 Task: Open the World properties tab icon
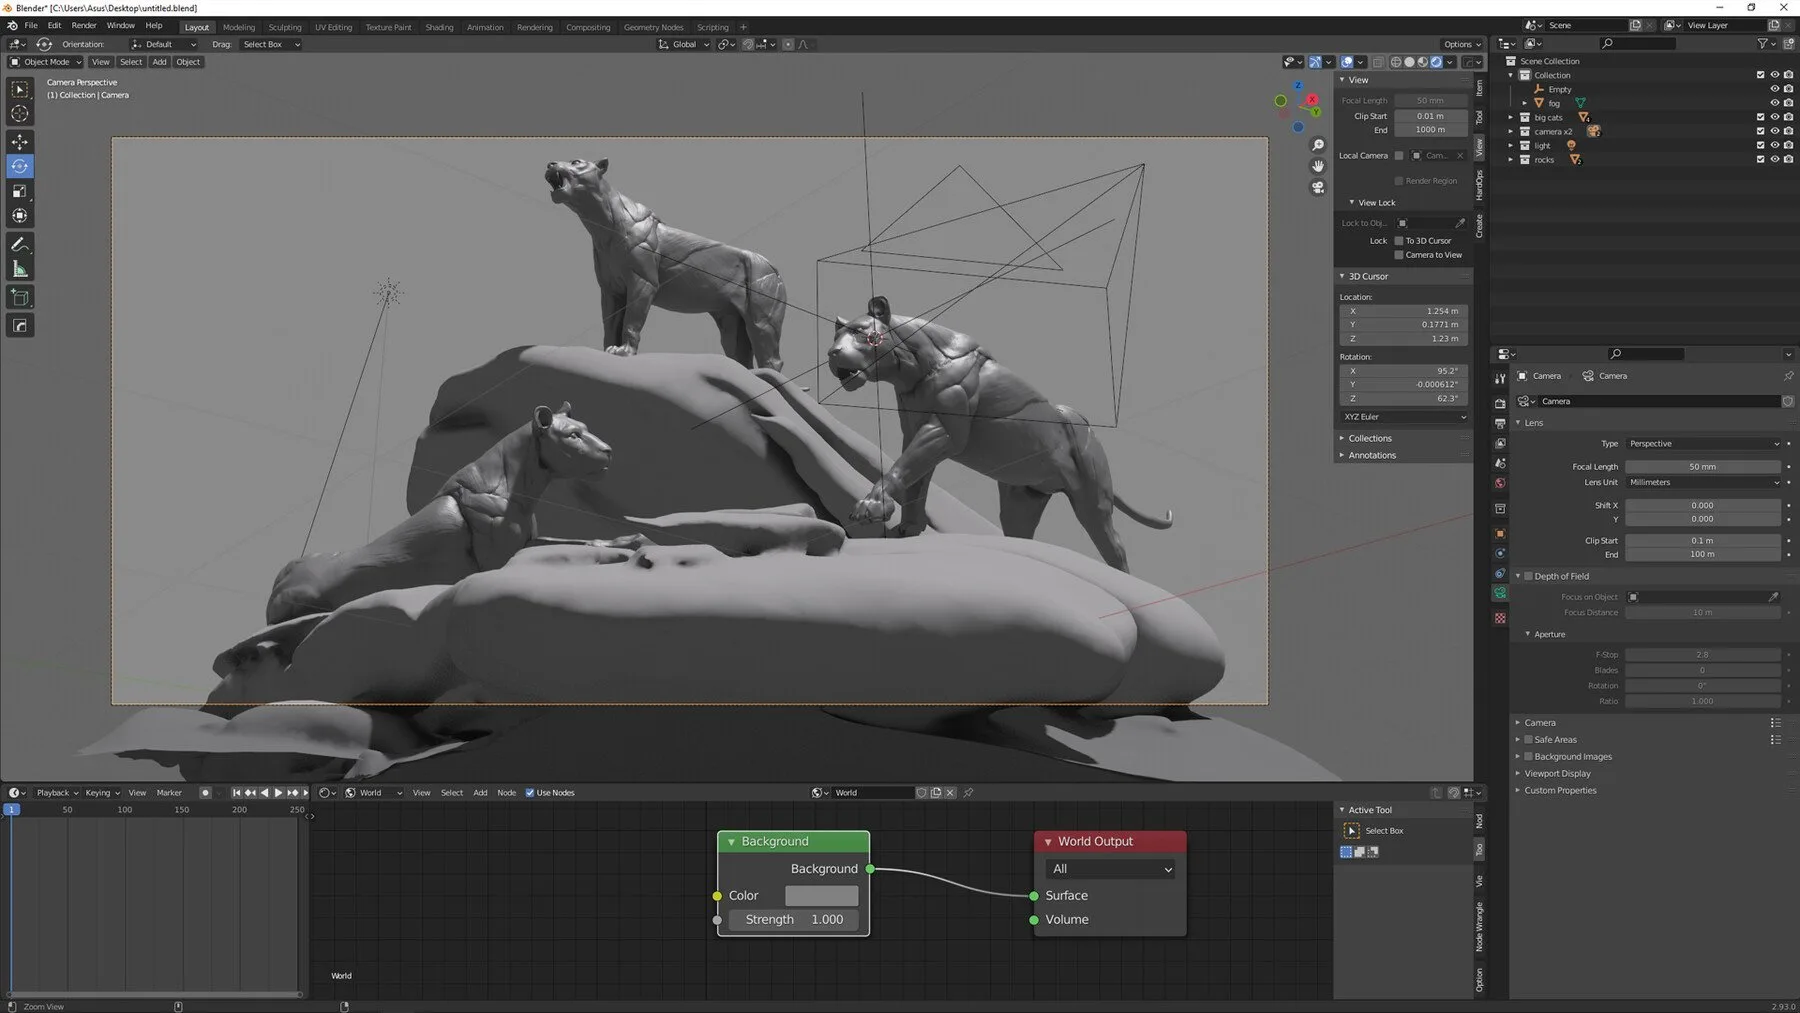[1500, 483]
